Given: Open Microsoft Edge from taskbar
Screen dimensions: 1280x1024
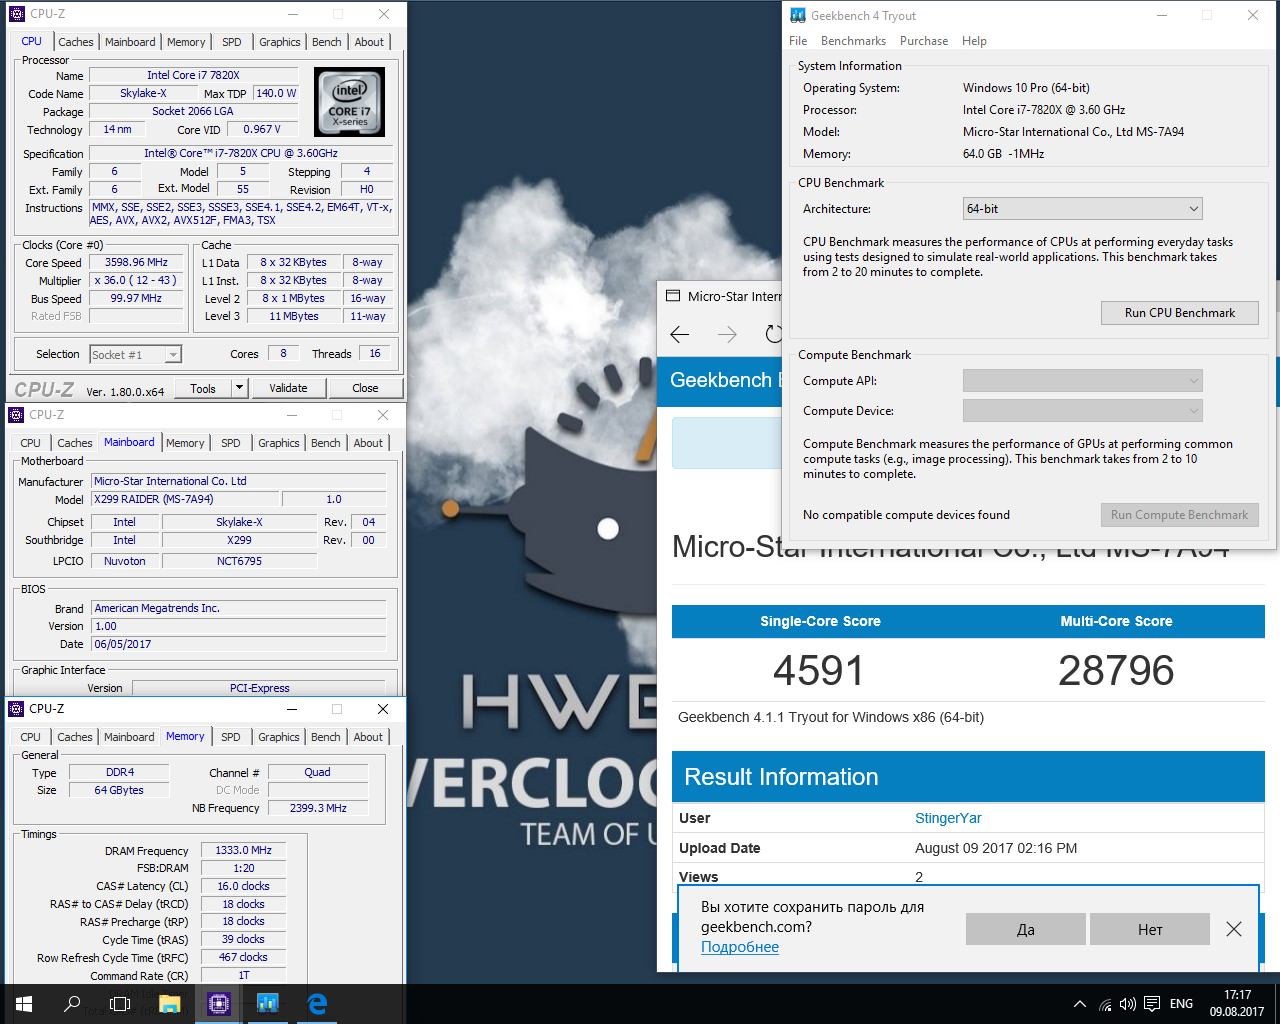Looking at the screenshot, I should (317, 1004).
